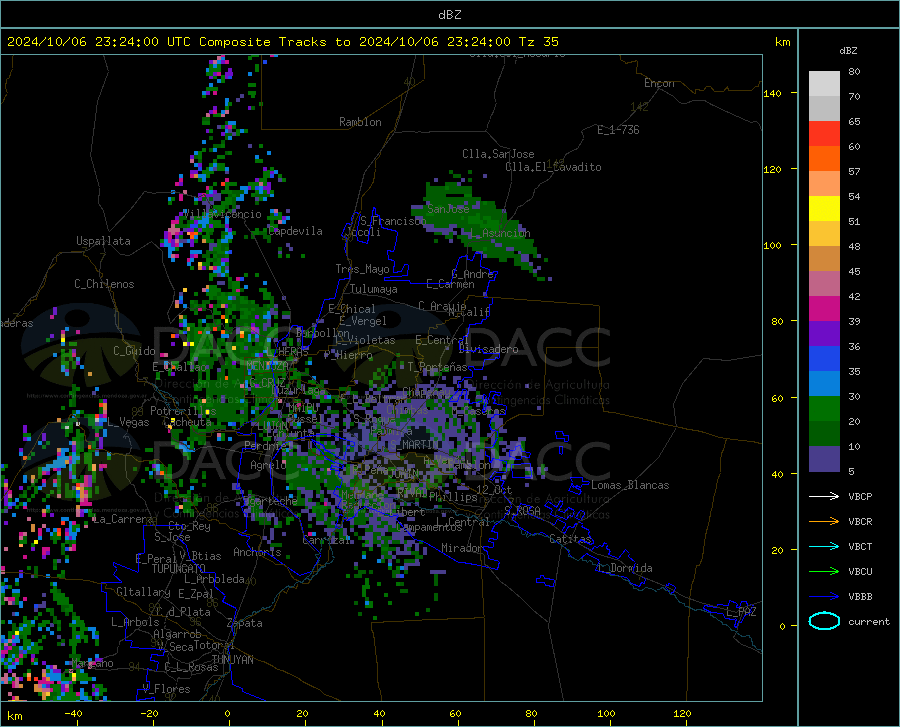
Task: Click the Algarrob map label
Action: (177, 634)
